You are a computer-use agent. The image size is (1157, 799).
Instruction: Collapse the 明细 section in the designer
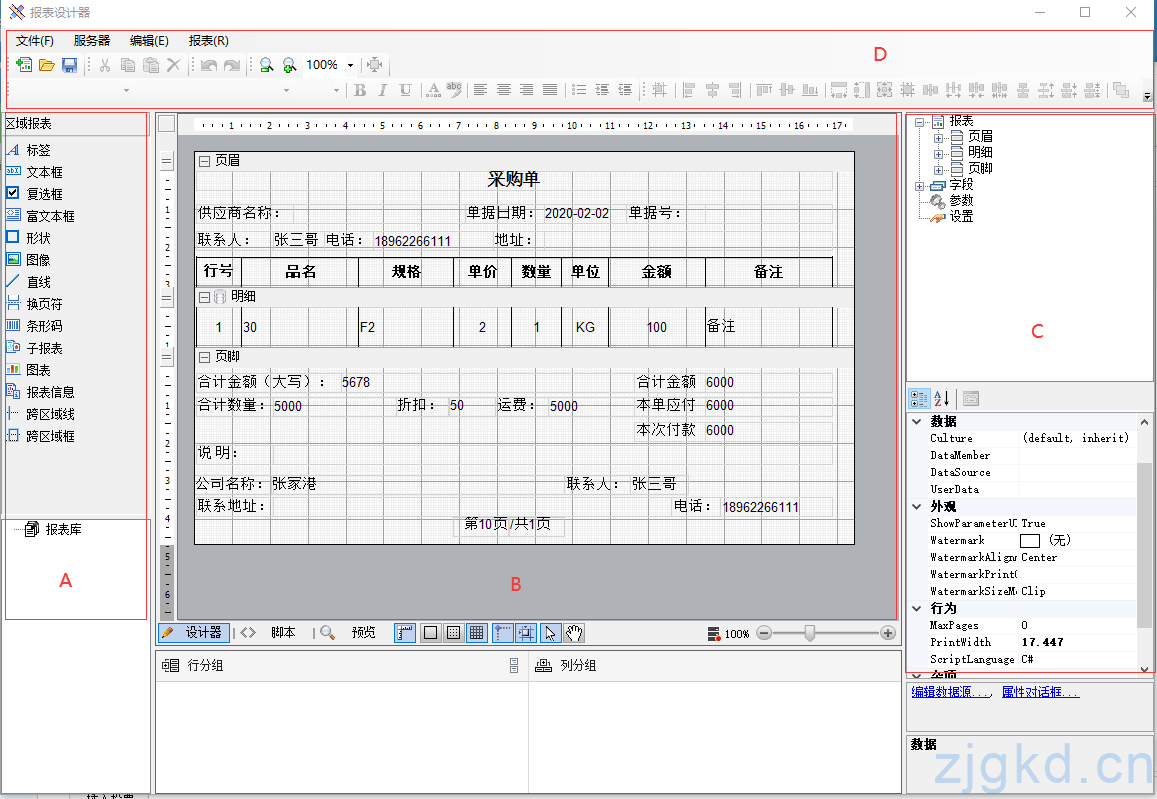pyautogui.click(x=204, y=297)
